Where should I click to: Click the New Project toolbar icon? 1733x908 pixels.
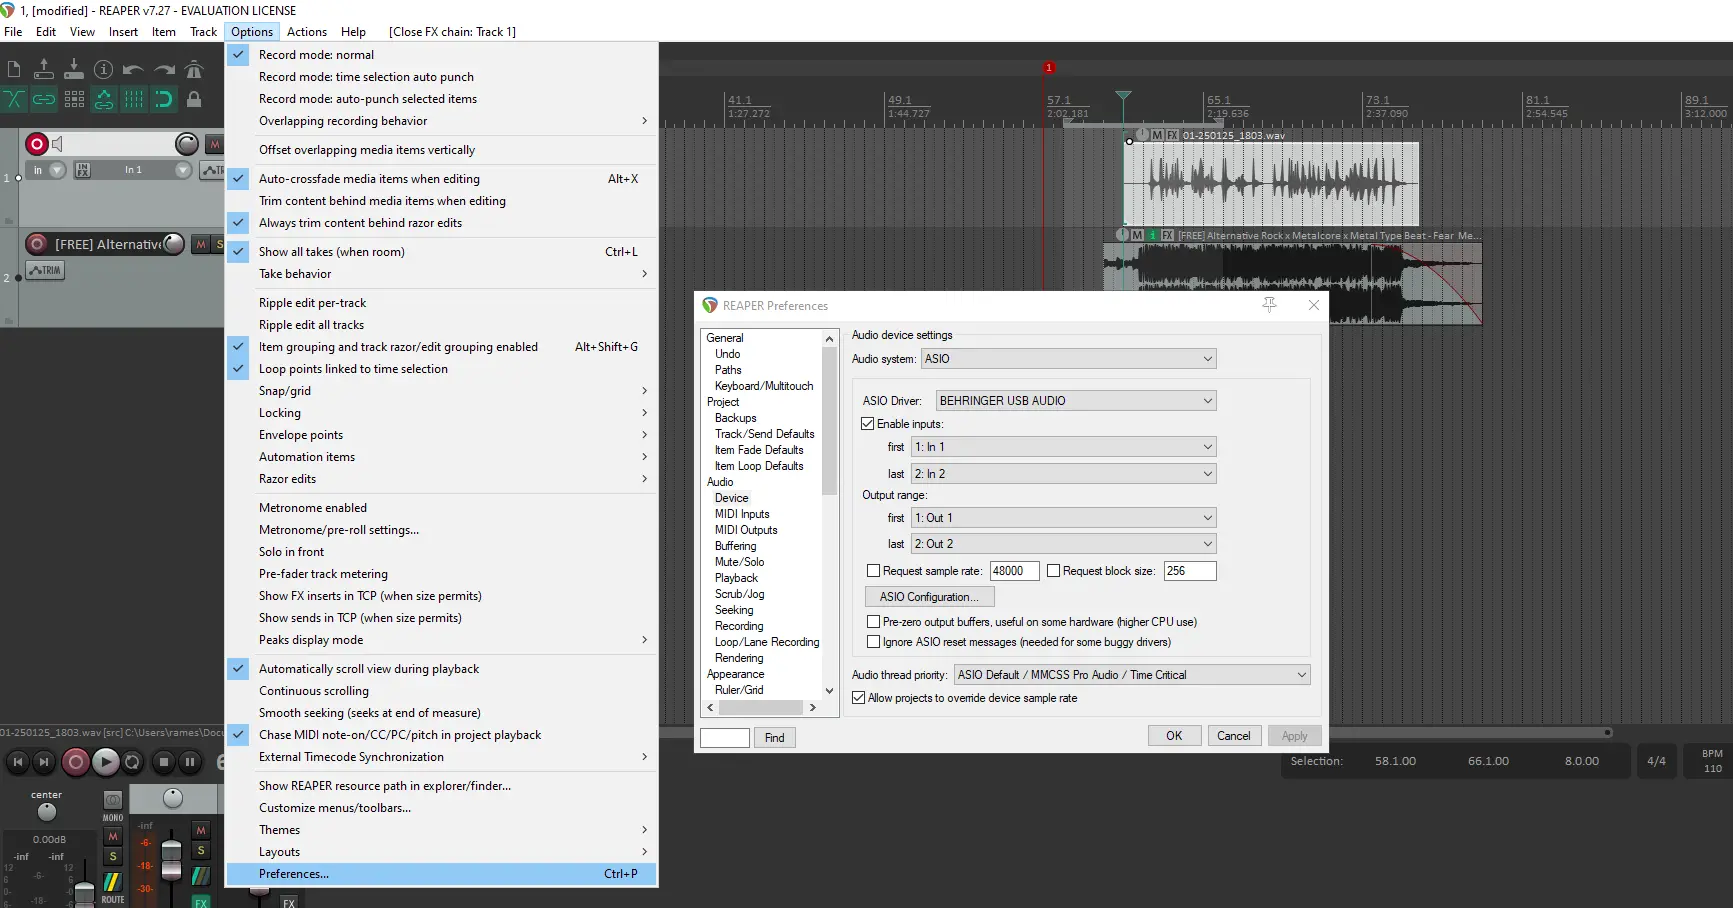(14, 69)
